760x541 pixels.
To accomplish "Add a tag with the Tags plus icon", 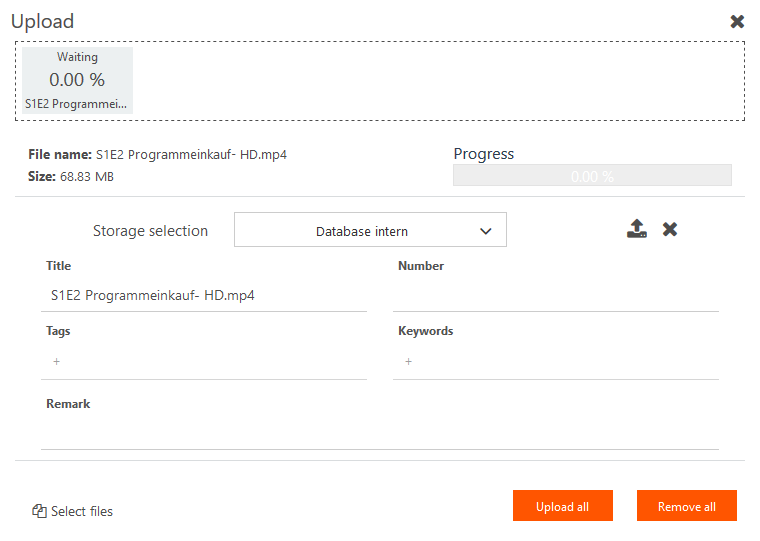I will coord(57,362).
